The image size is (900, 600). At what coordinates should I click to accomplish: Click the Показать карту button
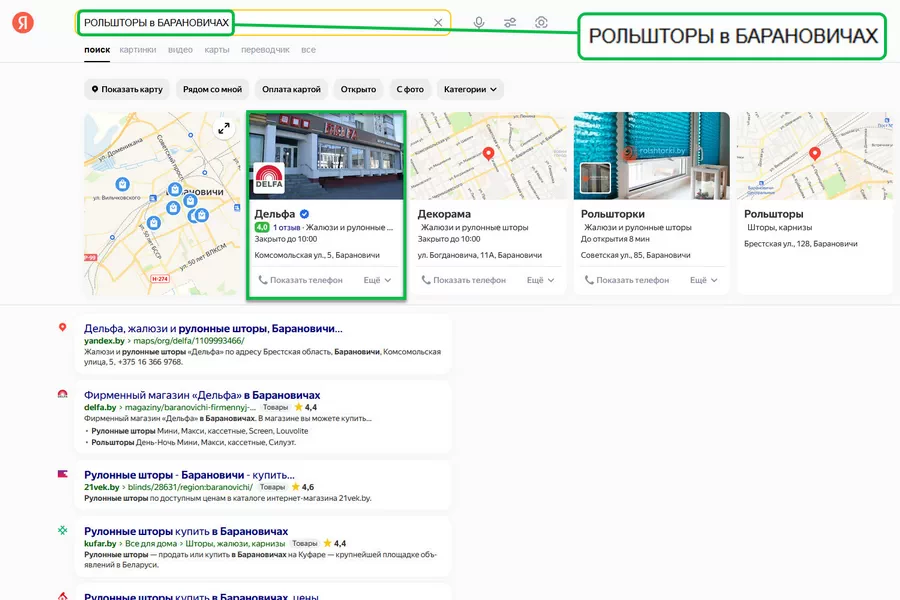127,89
